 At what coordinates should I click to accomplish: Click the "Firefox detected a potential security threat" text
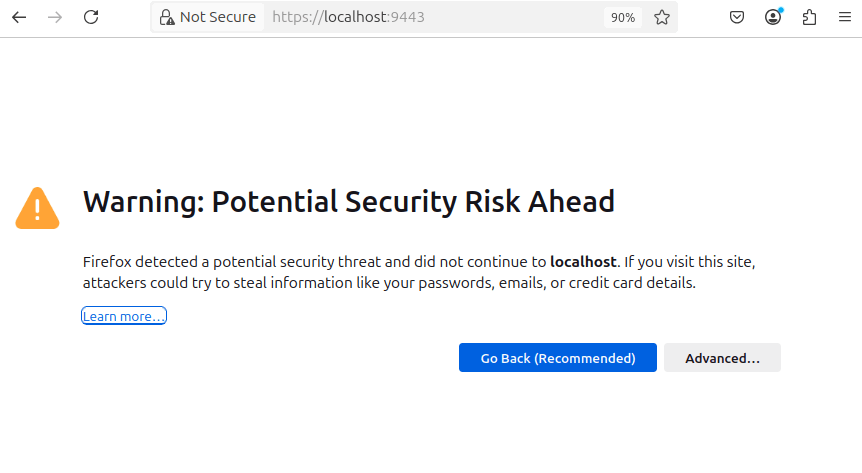(x=232, y=262)
